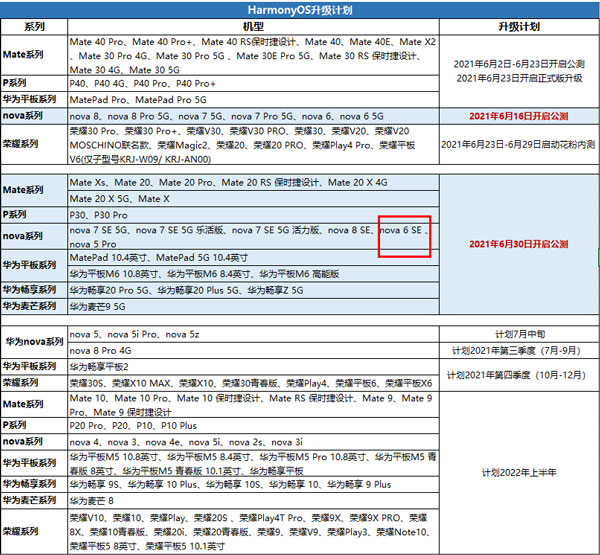The image size is (600, 555).
Task: Select MatePad 10.4英寸、MatePad 5G 10.4英寸 cell
Action: click(x=253, y=258)
